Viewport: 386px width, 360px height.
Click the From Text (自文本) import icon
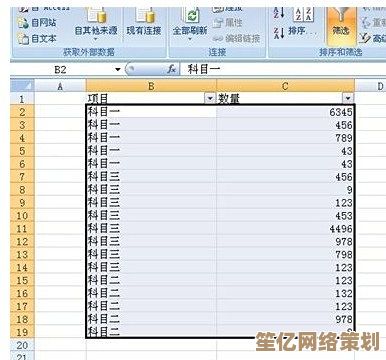point(23,39)
